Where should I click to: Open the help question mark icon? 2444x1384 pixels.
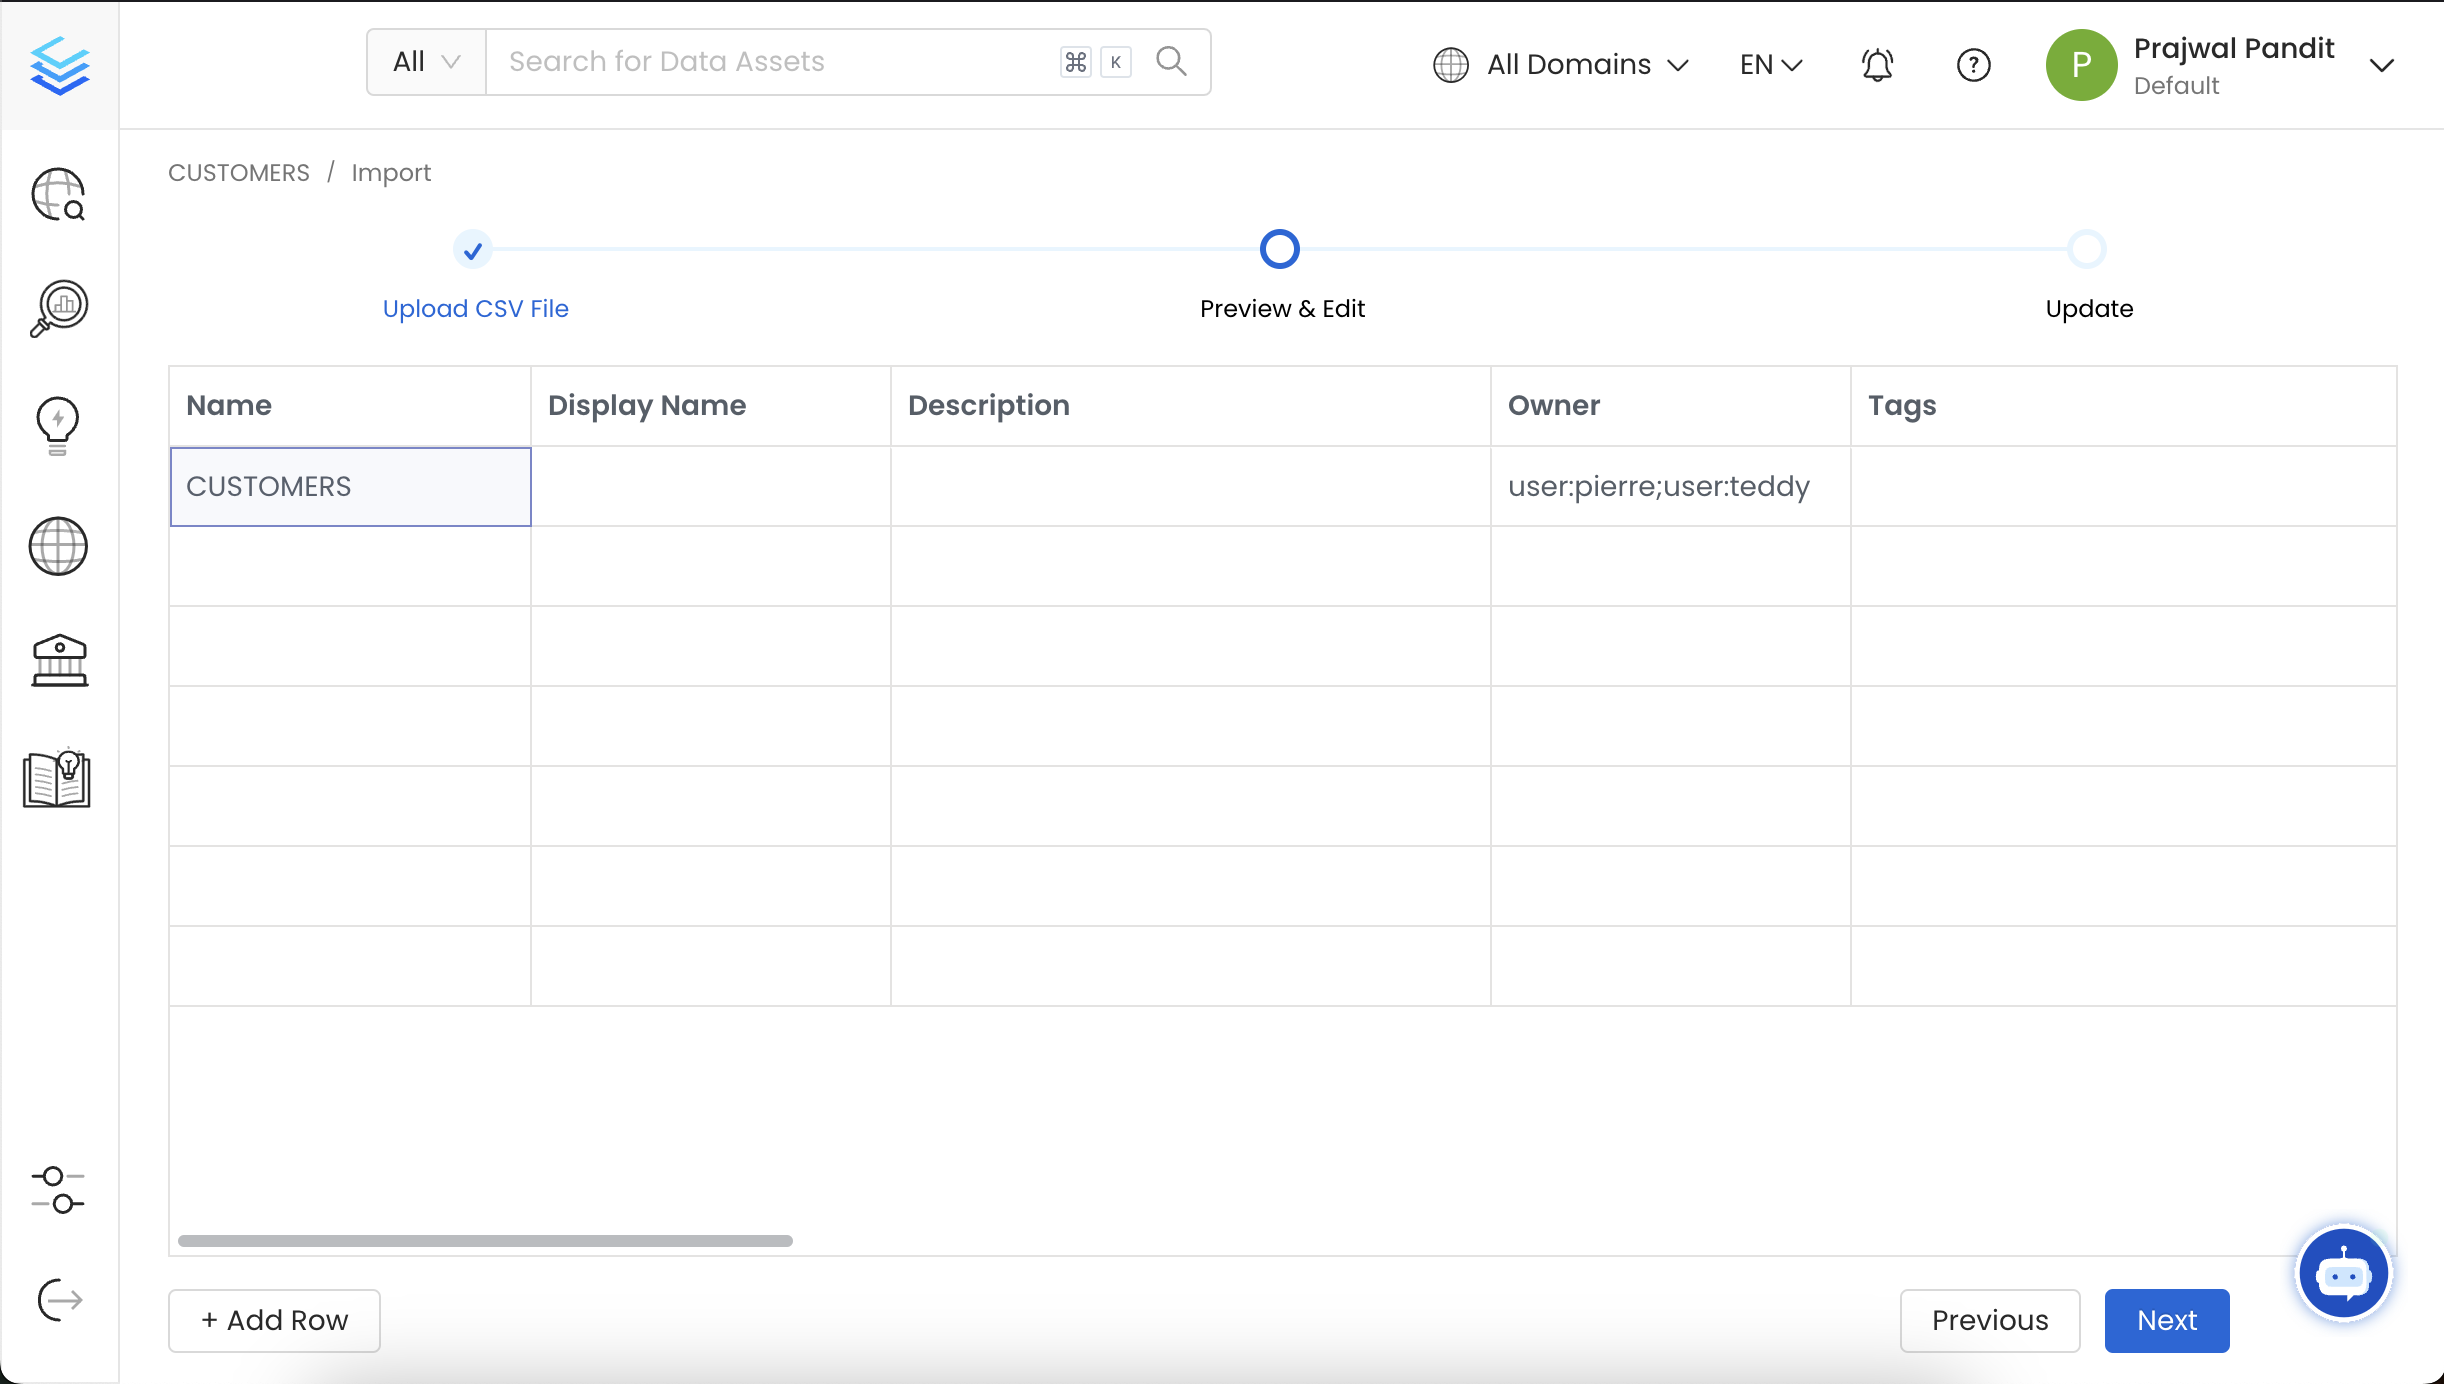pyautogui.click(x=1973, y=65)
